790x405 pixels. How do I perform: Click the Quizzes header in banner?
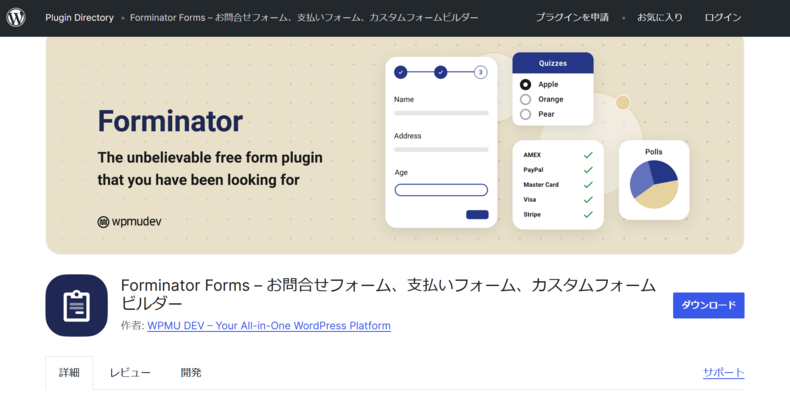pos(553,63)
